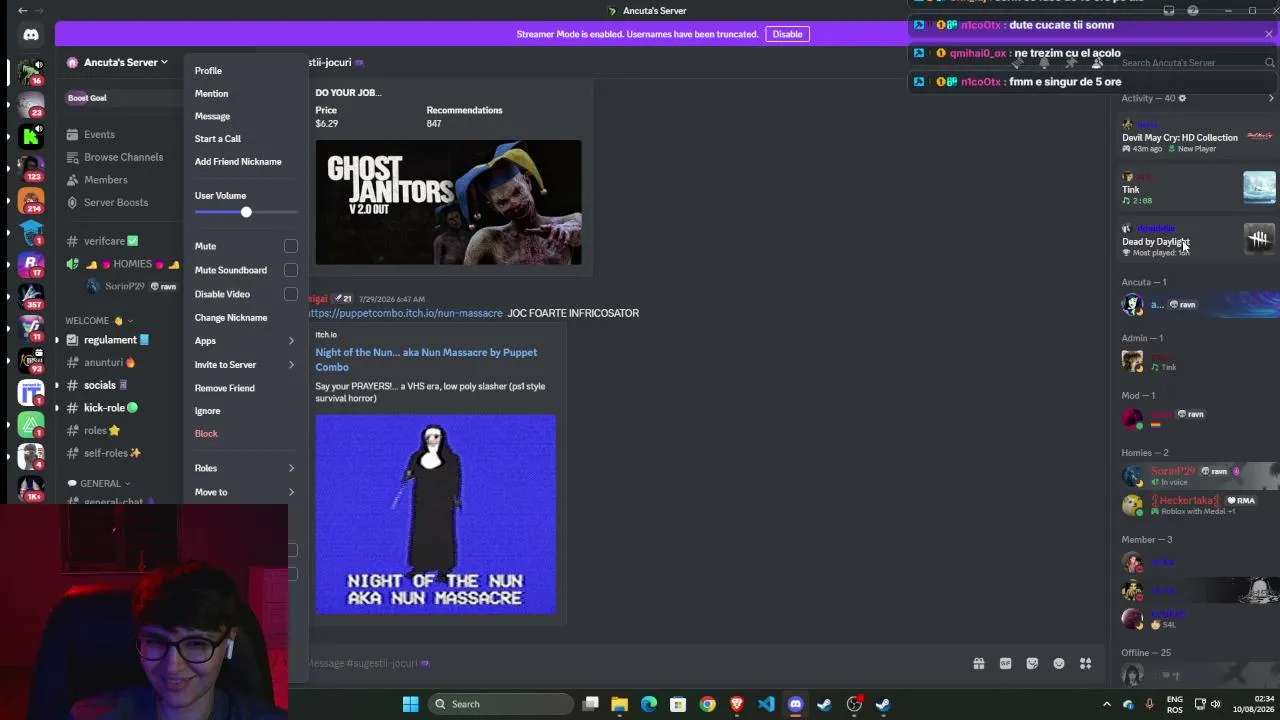Open the Dead by Daylight activity card
Screen dimensions: 1280x720
coord(1198,240)
